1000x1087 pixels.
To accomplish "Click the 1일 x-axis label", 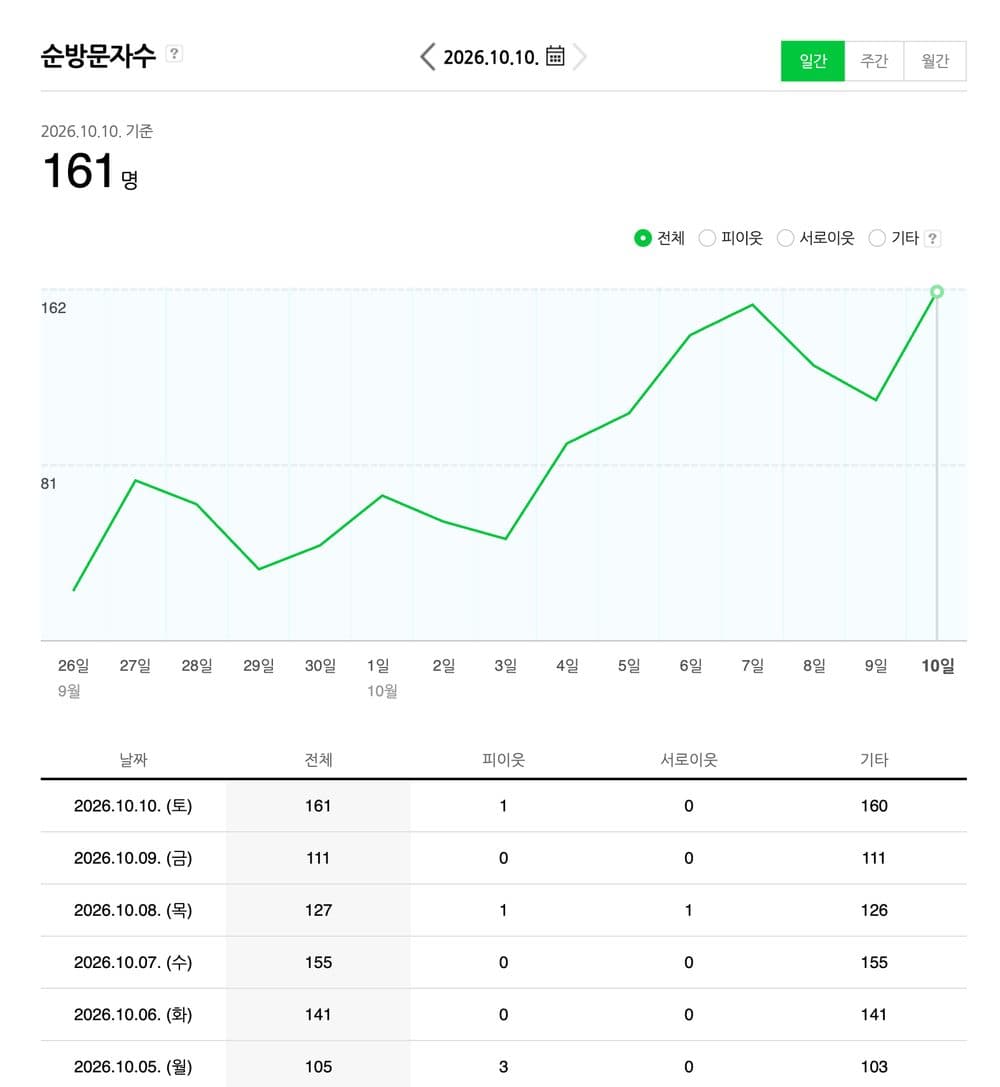I will (x=378, y=666).
